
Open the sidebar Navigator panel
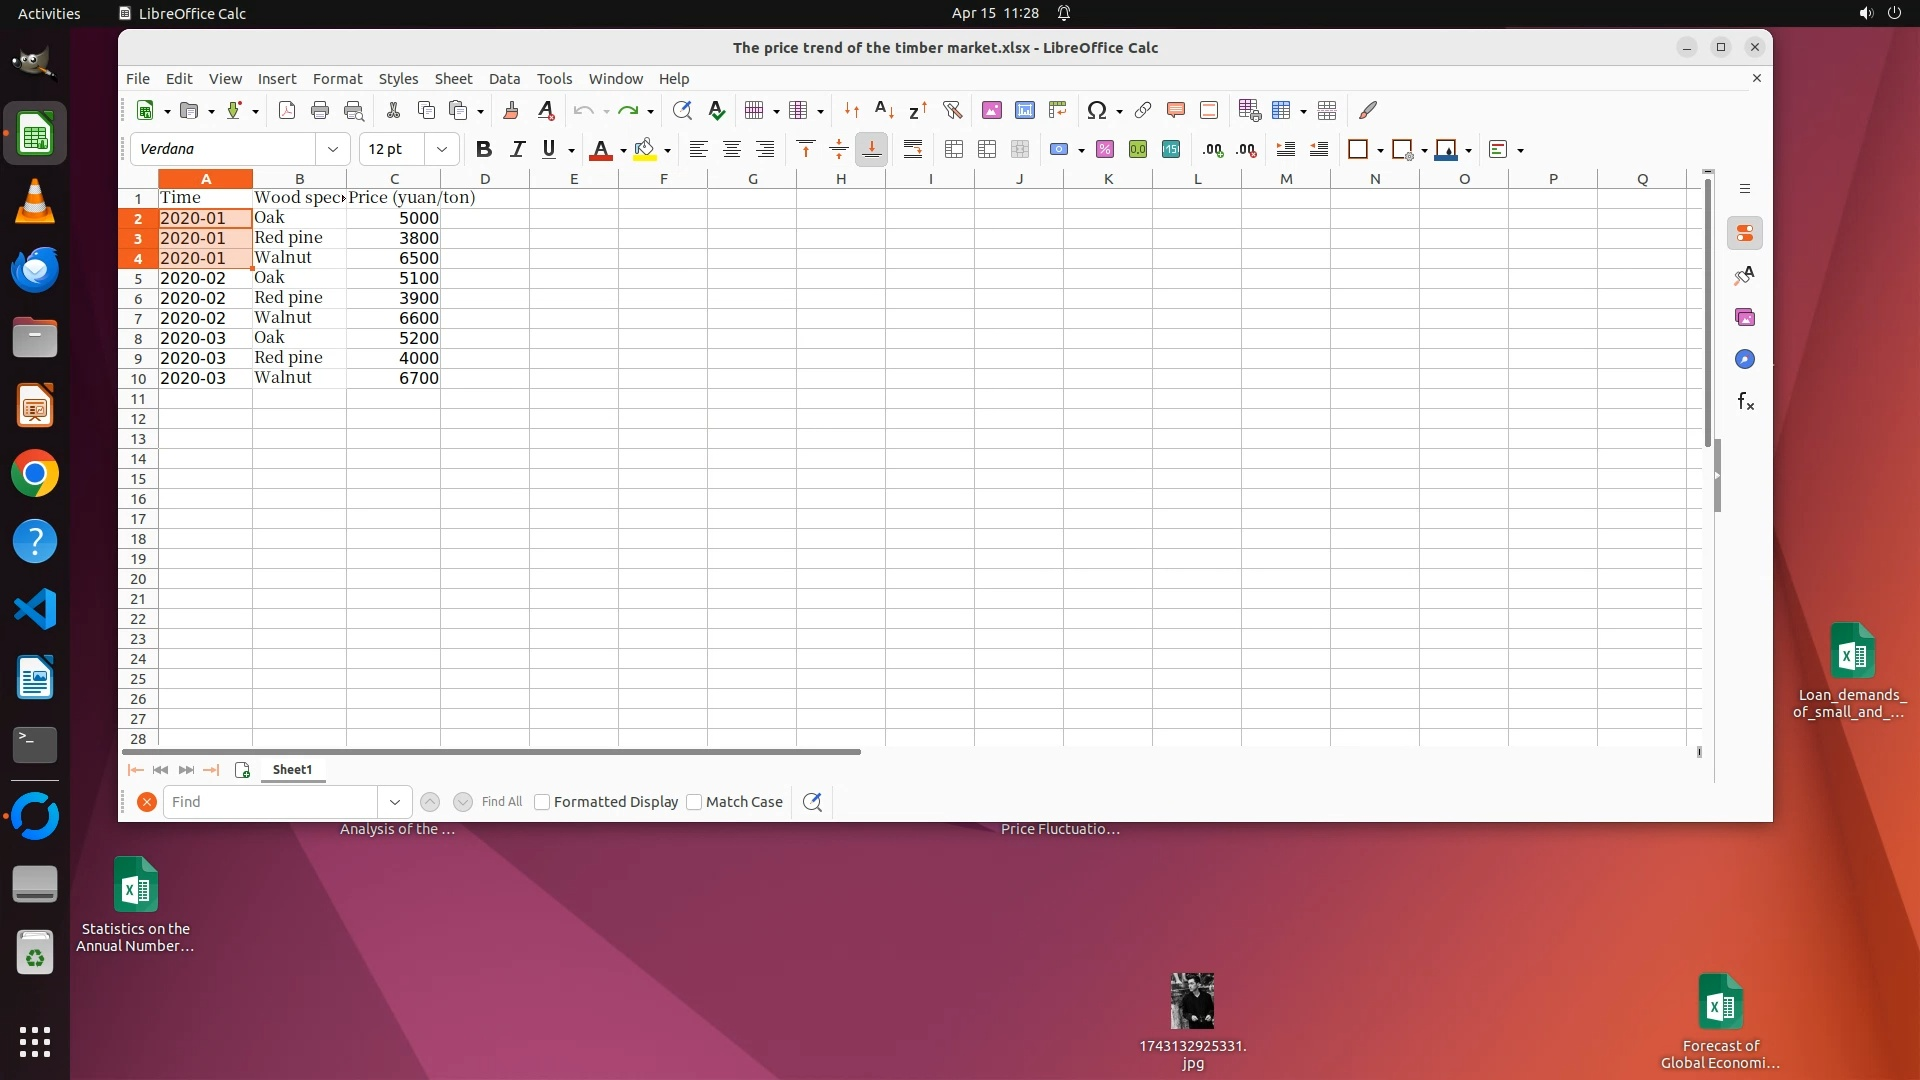pyautogui.click(x=1745, y=359)
